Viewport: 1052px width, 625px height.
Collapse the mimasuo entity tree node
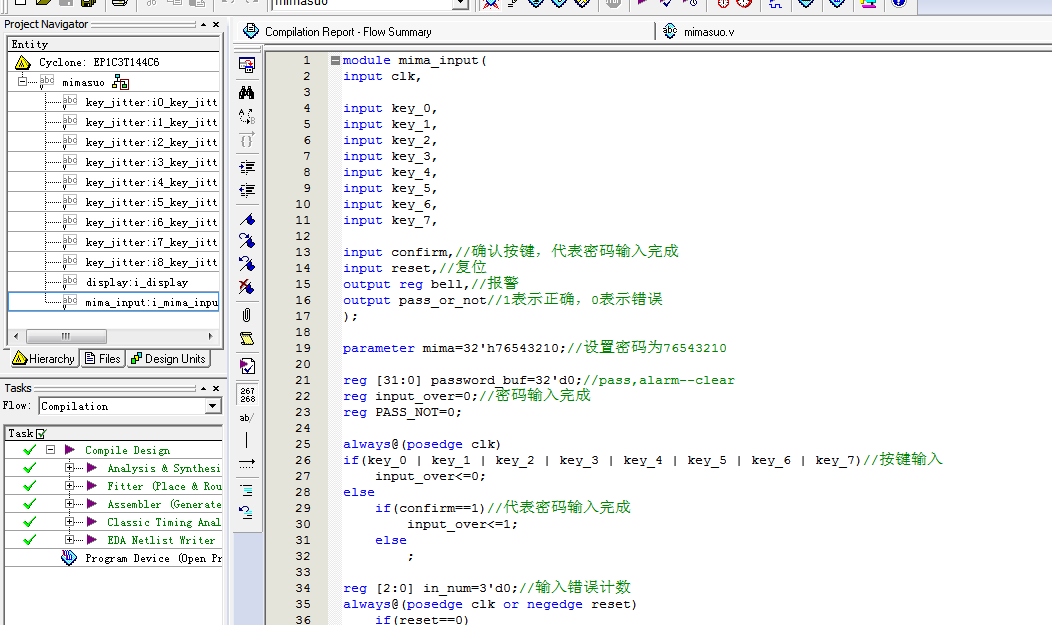click(x=22, y=82)
